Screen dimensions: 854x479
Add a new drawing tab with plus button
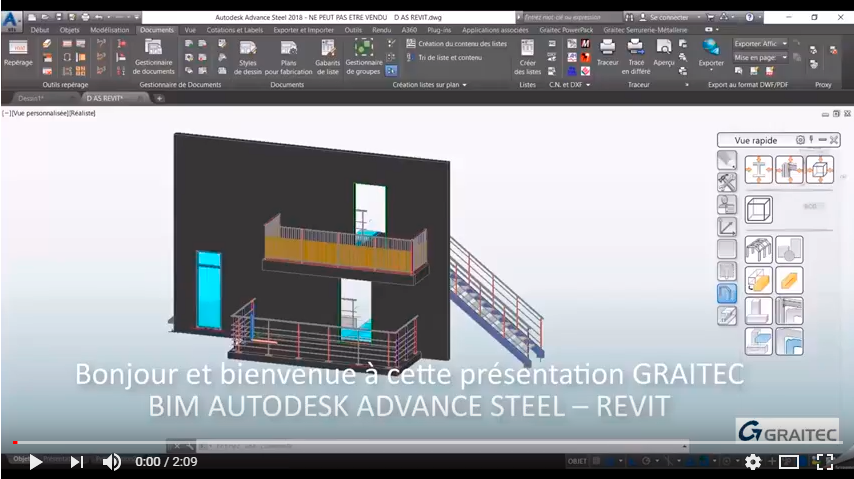point(159,99)
